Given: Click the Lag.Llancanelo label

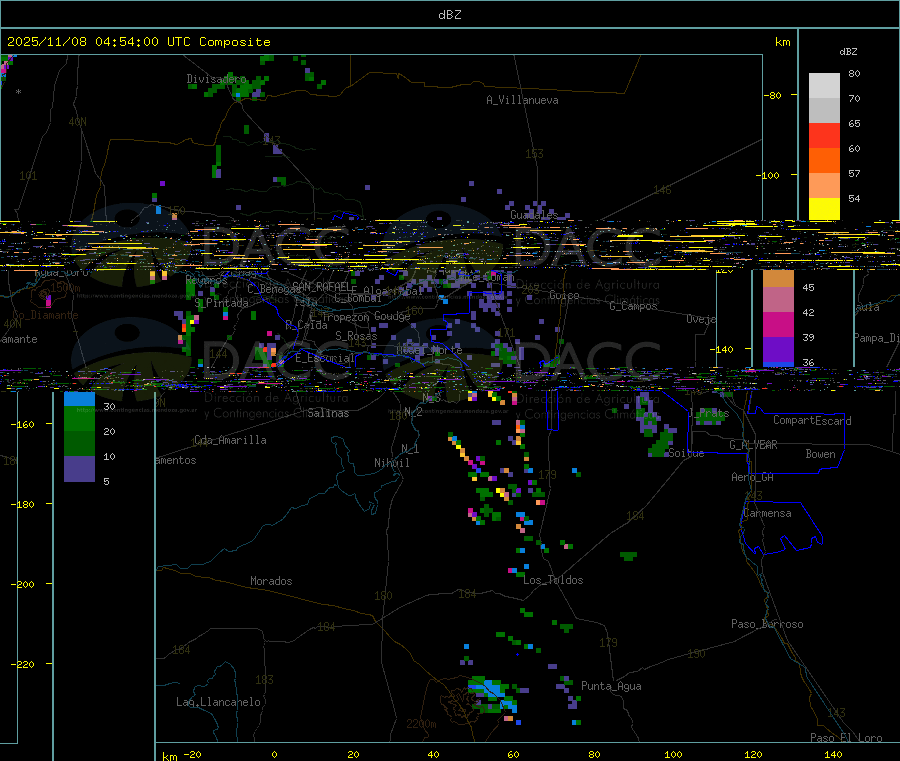Looking at the screenshot, I should click(218, 702).
